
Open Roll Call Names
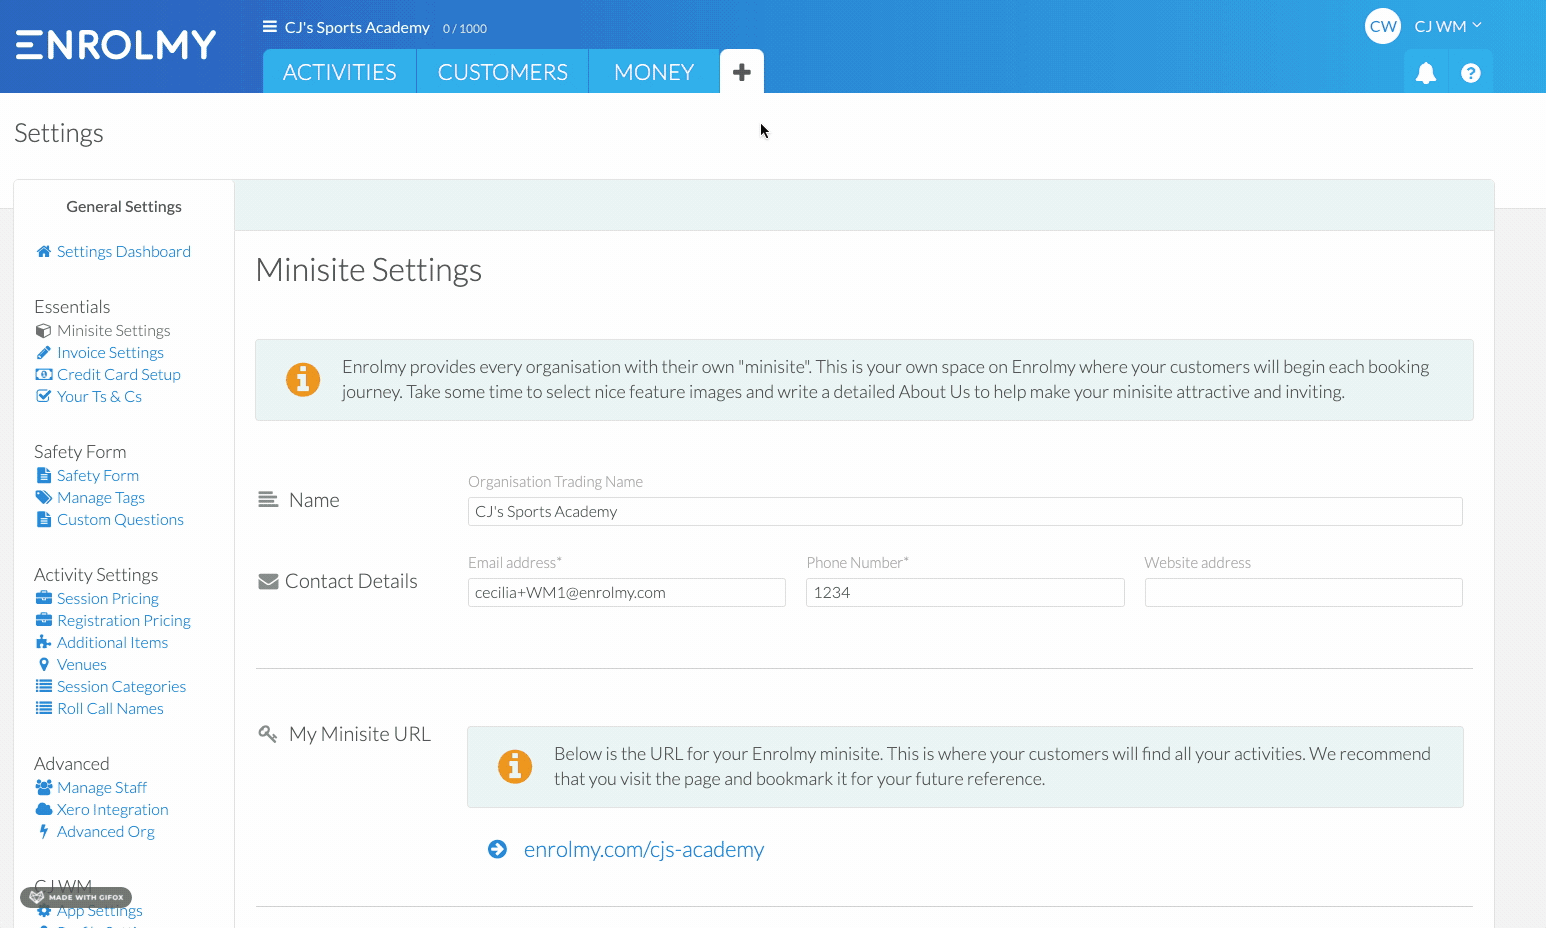[x=110, y=709]
